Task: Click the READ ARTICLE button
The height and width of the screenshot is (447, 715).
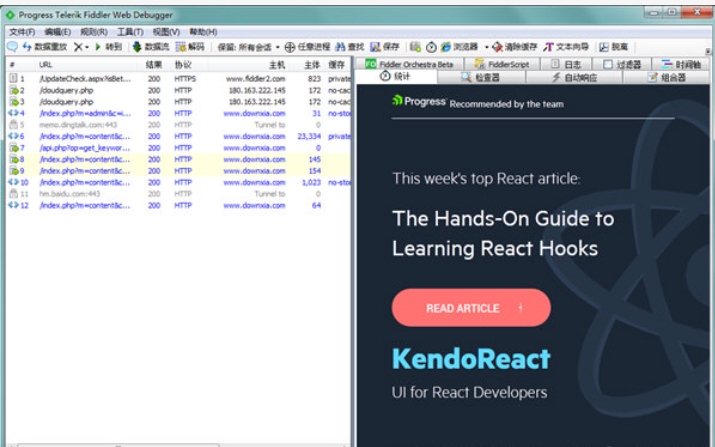Action: 471,308
